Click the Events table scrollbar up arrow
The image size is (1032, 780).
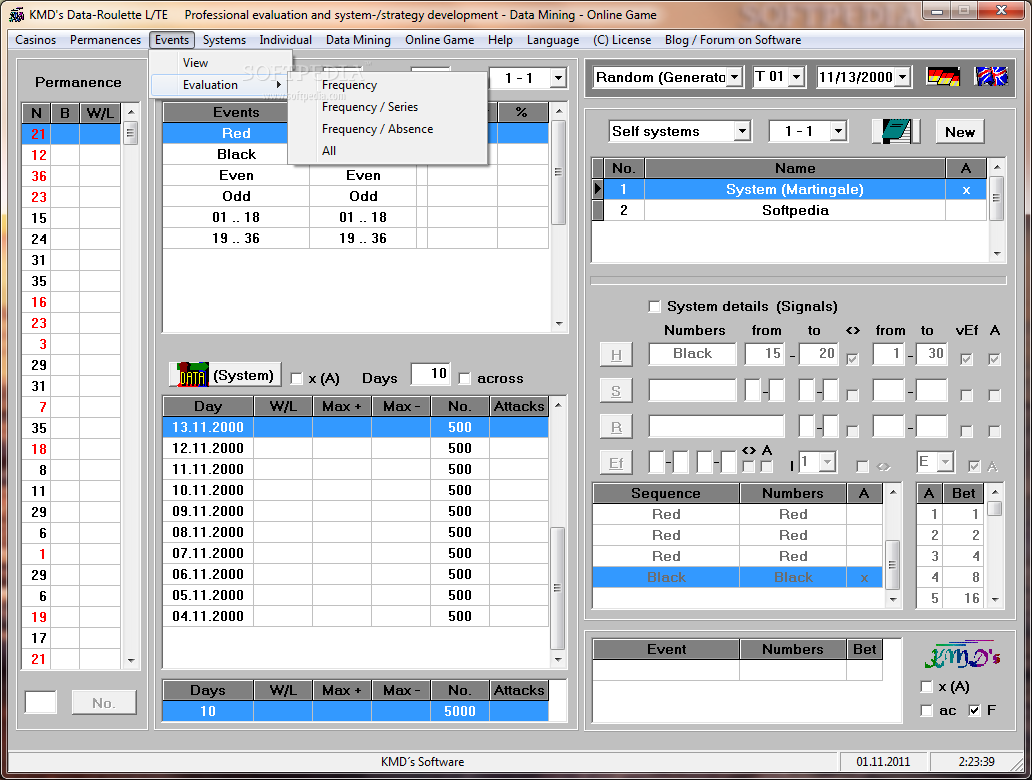point(559,111)
